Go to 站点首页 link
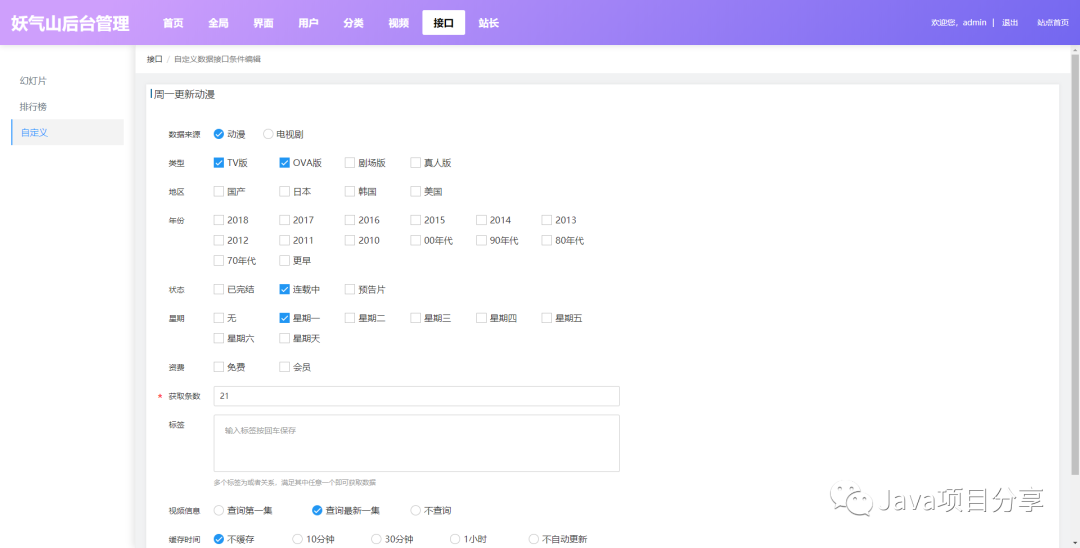Image resolution: width=1080 pixels, height=548 pixels. (1053, 23)
